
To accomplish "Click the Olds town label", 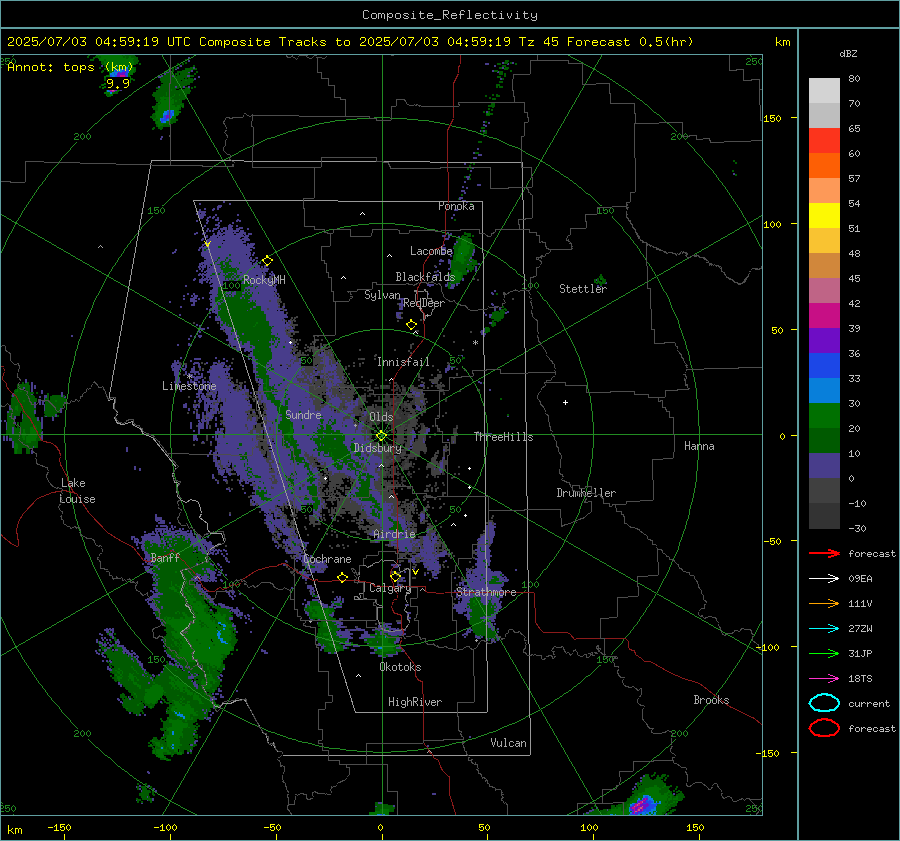I will pos(381,417).
